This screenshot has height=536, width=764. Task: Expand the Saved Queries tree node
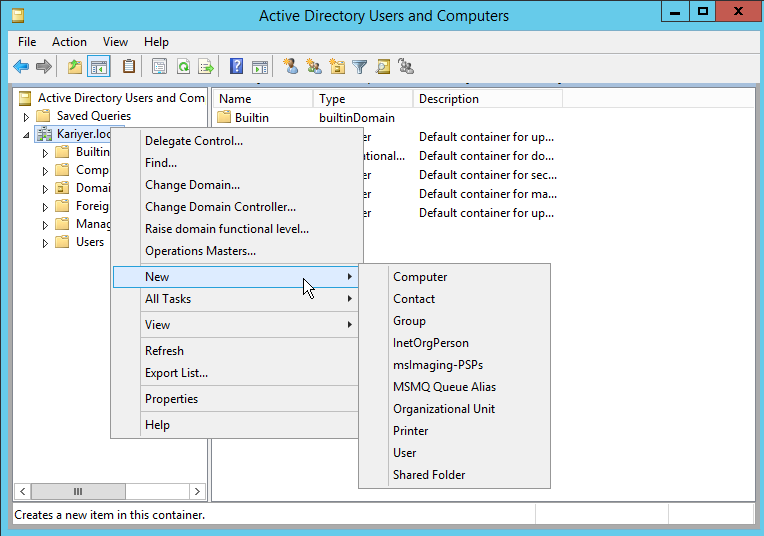click(x=26, y=117)
